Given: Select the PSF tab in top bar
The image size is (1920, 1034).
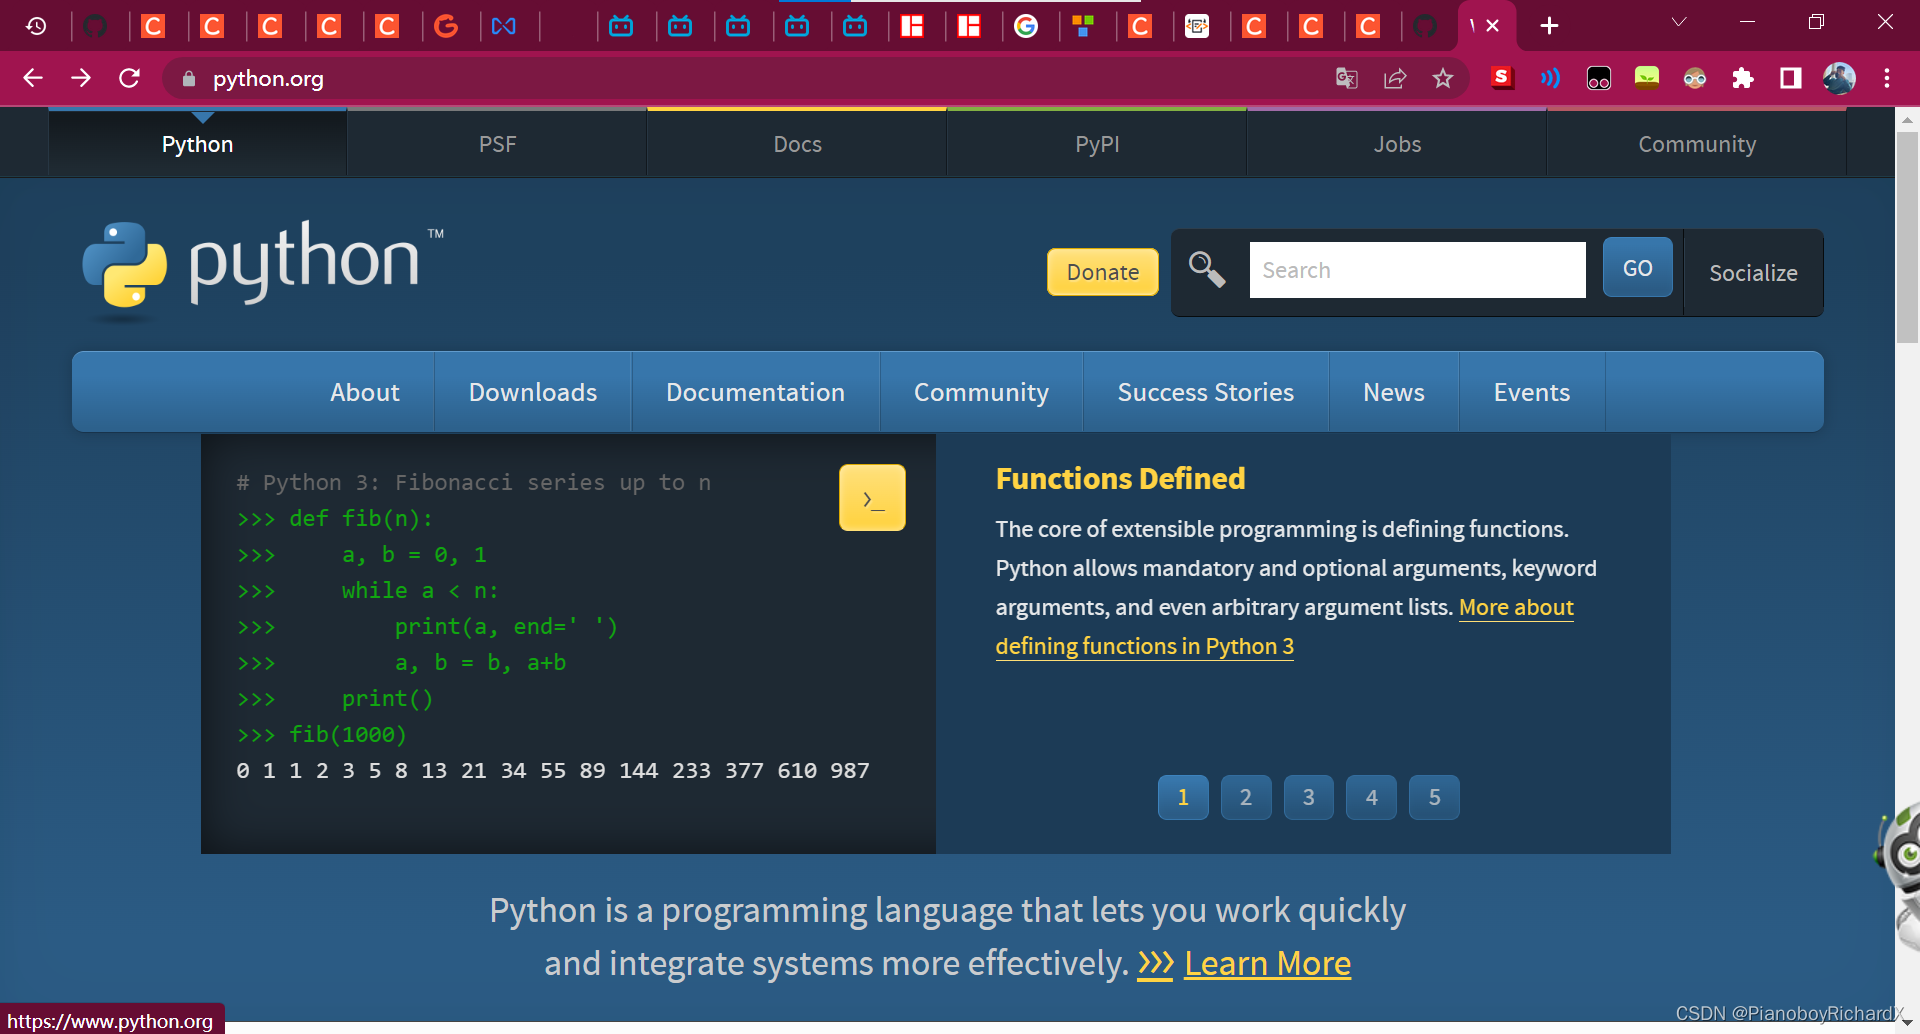Looking at the screenshot, I should (497, 144).
